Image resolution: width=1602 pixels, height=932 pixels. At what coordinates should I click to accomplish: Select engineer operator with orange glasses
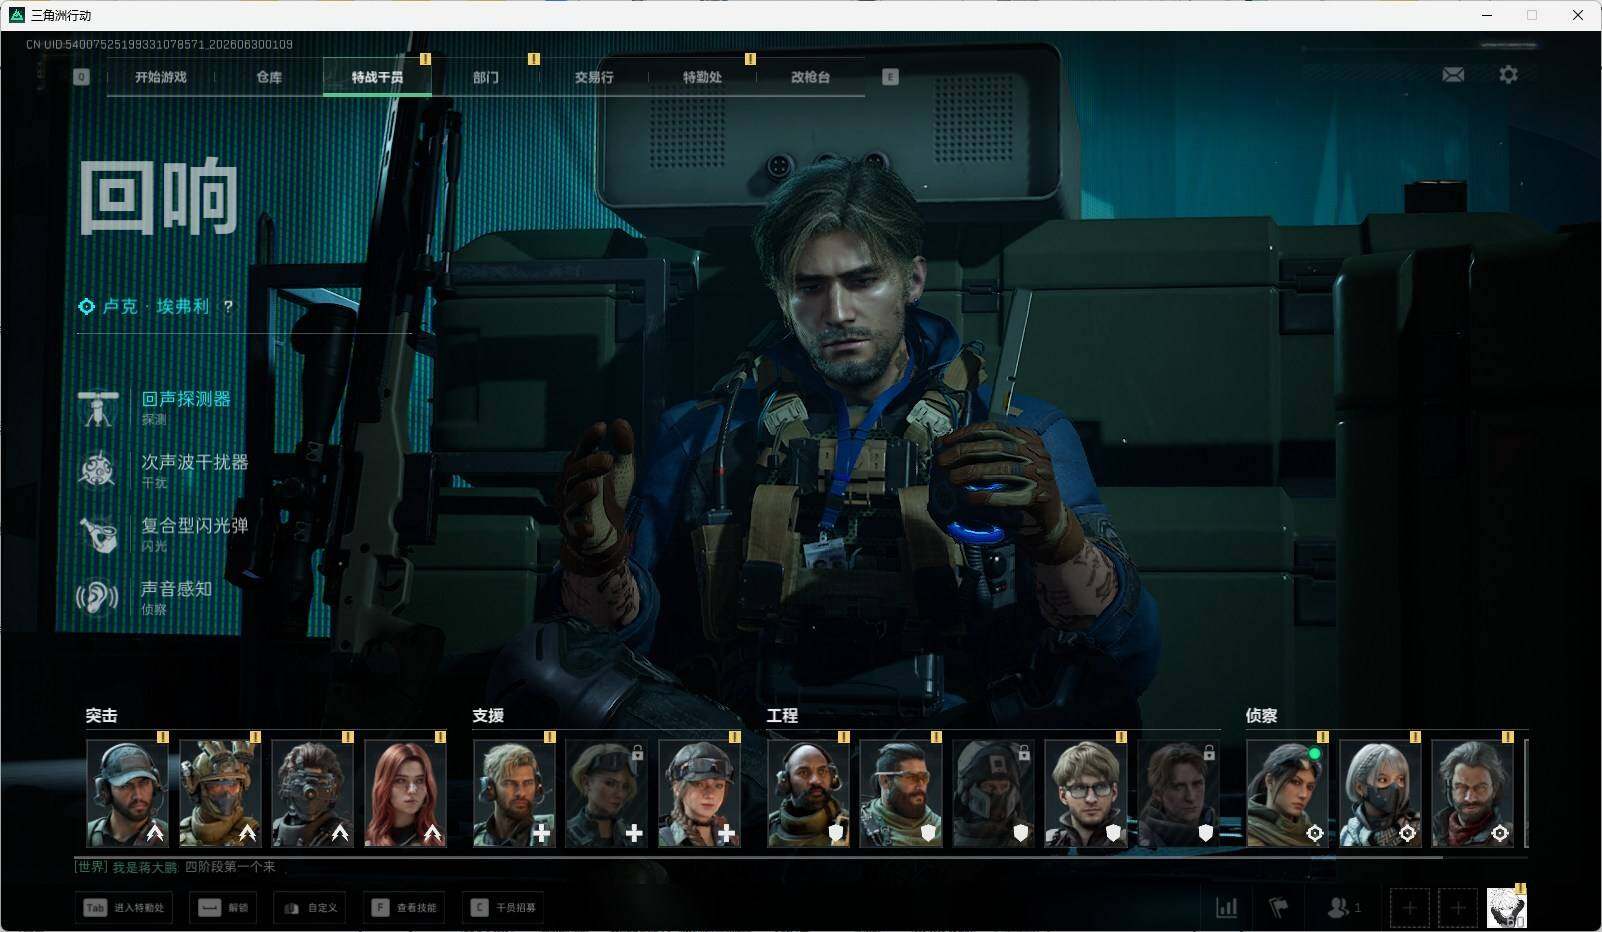click(x=901, y=793)
